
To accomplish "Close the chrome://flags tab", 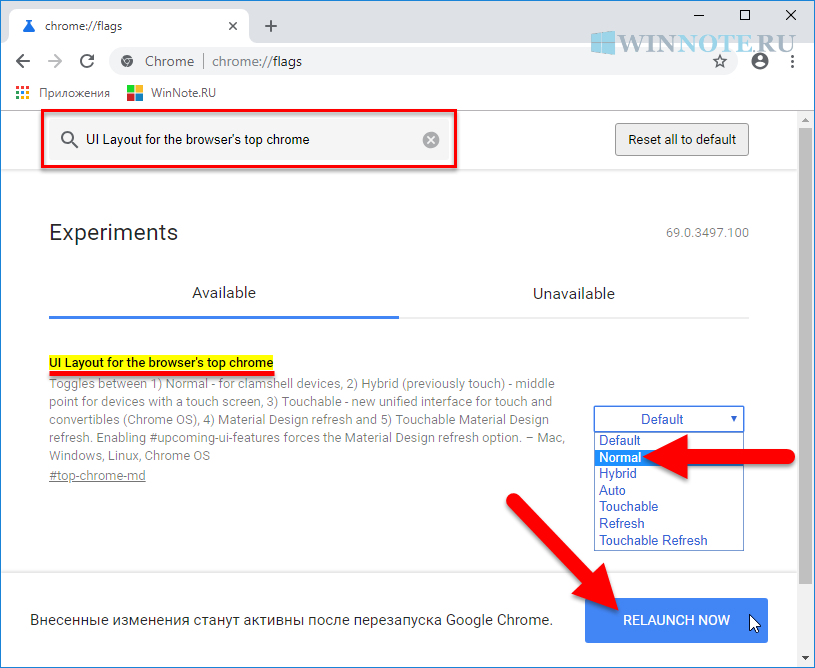I will (233, 26).
